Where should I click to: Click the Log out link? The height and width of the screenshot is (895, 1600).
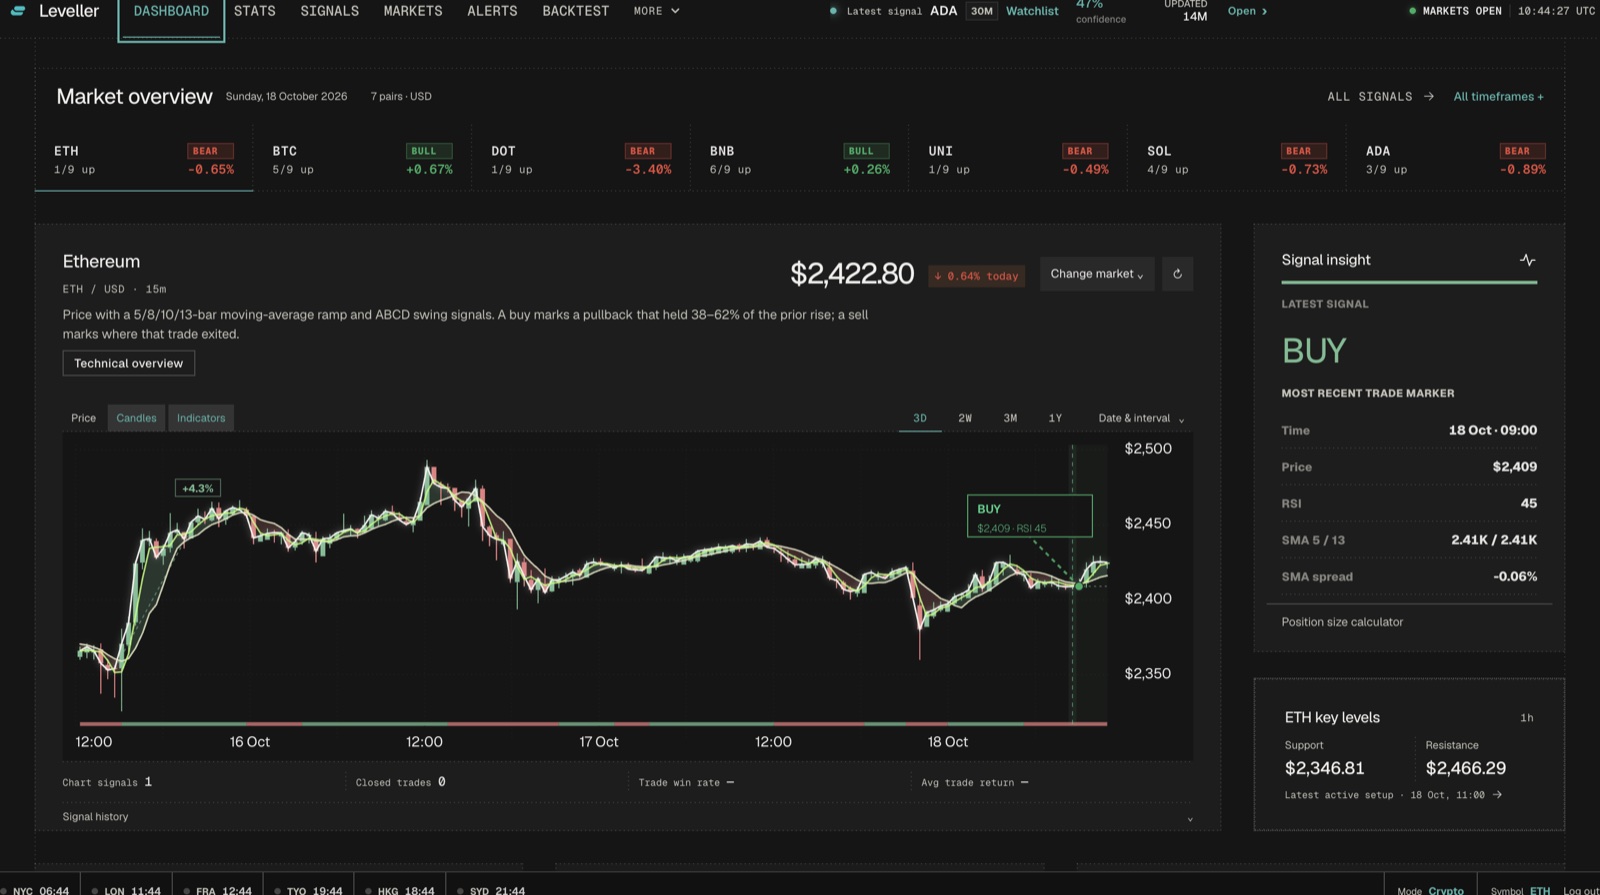click(1580, 890)
